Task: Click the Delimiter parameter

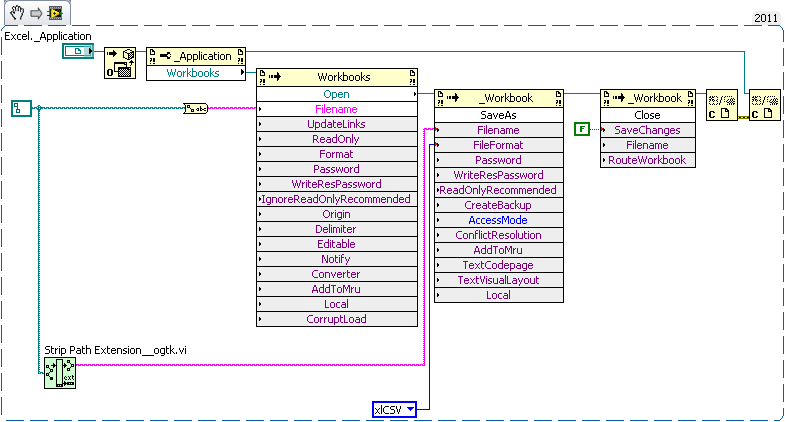Action: (x=337, y=229)
